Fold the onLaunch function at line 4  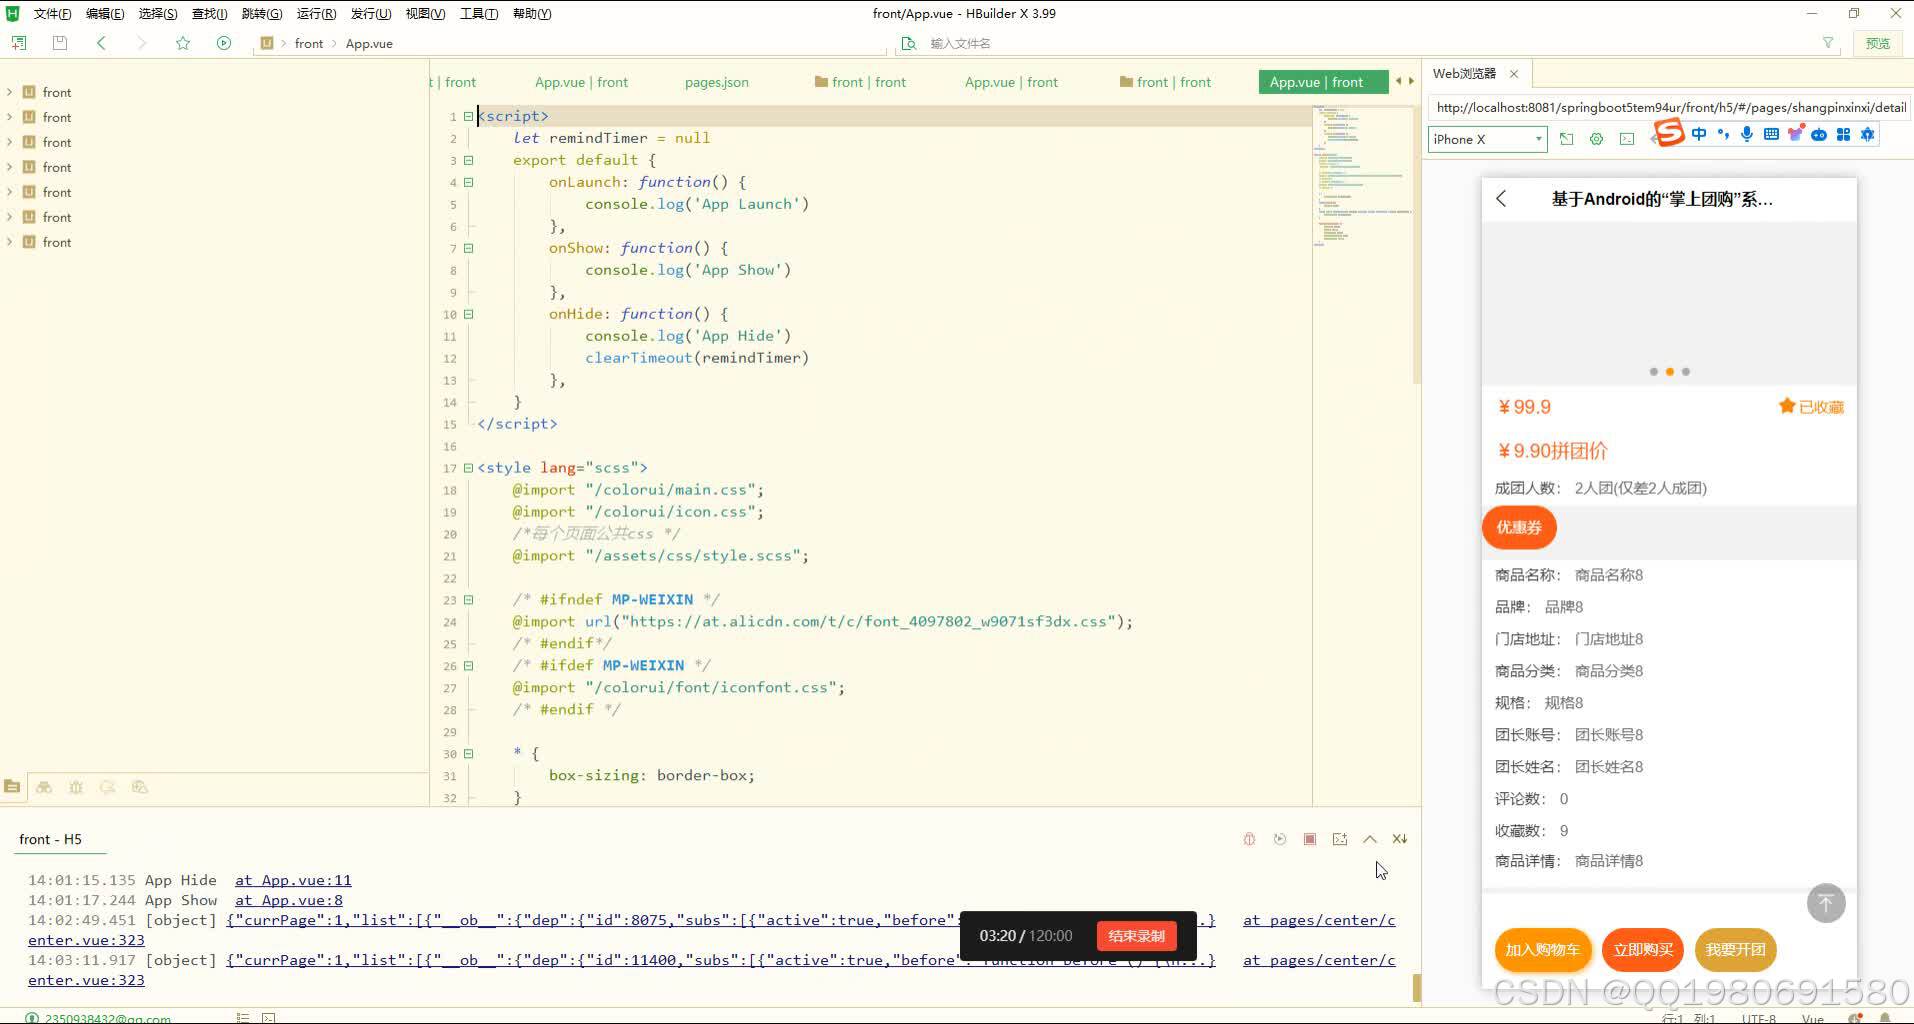pos(468,182)
